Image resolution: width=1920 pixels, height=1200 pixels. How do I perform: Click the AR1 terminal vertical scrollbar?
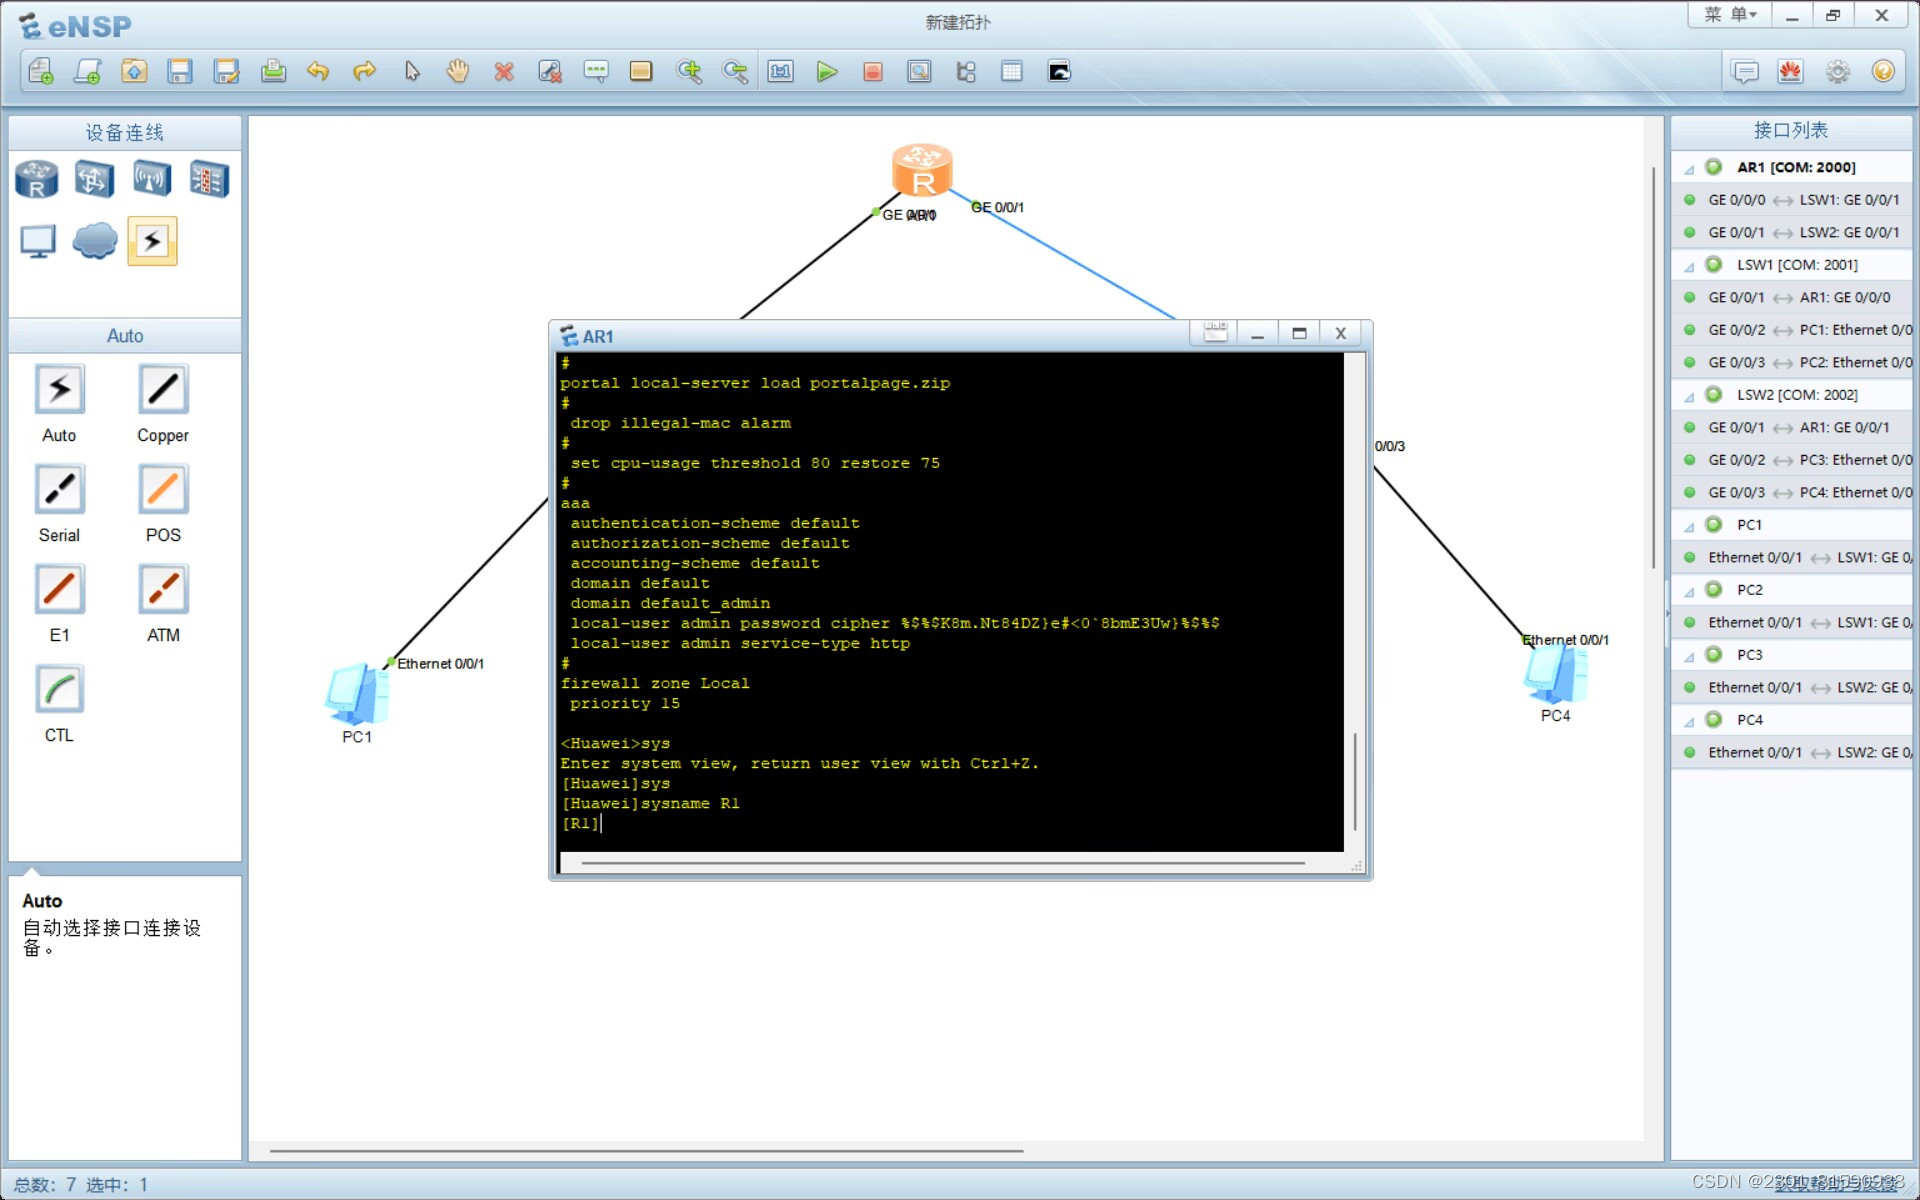pos(1355,780)
